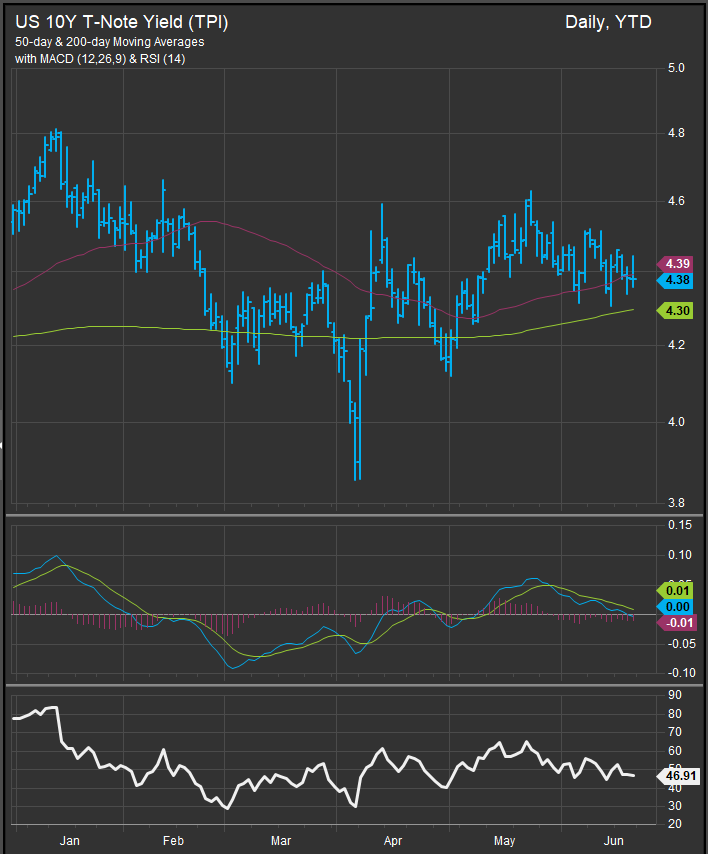Click the 'Apr' label on the time axis
The image size is (708, 854).
393,840
